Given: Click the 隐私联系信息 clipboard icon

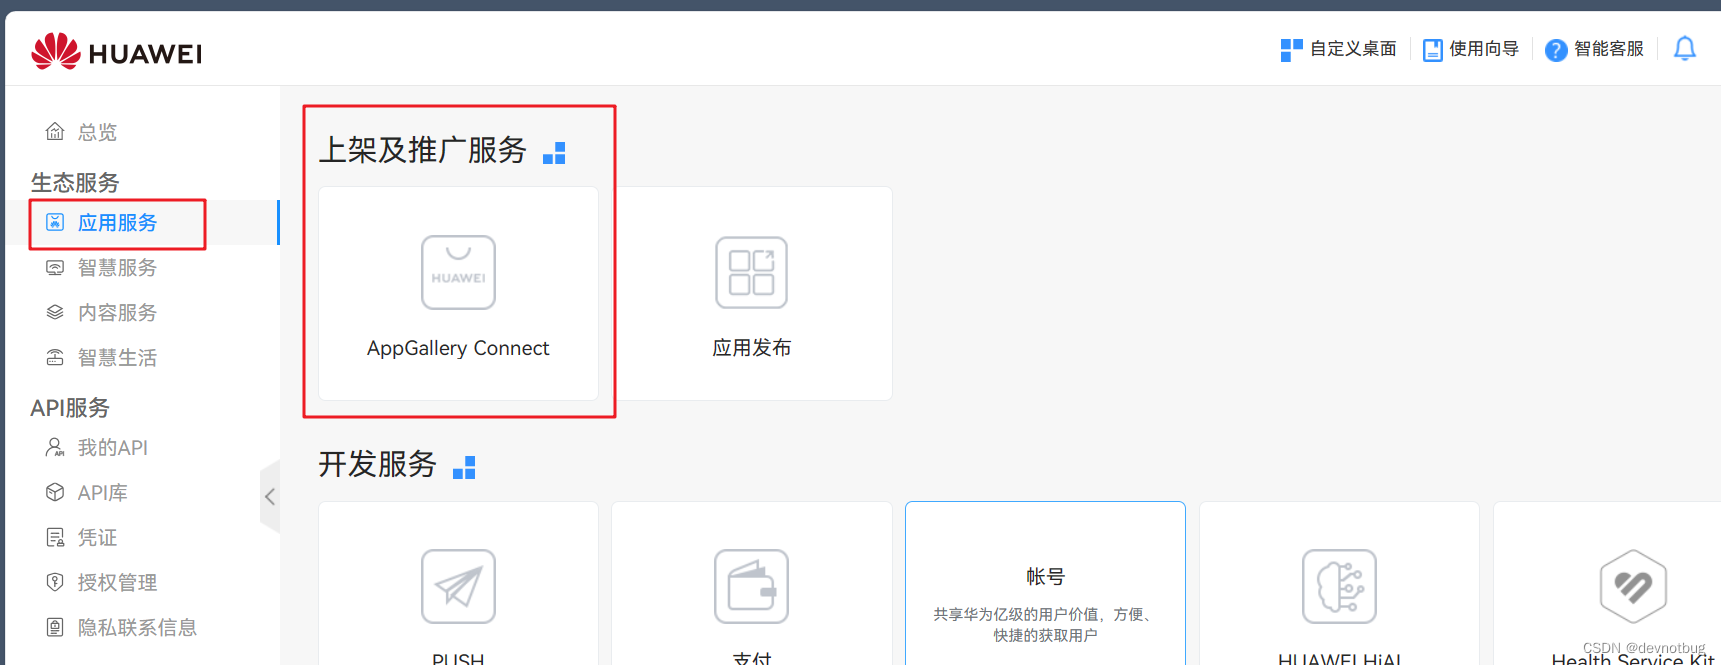Looking at the screenshot, I should pyautogui.click(x=55, y=628).
